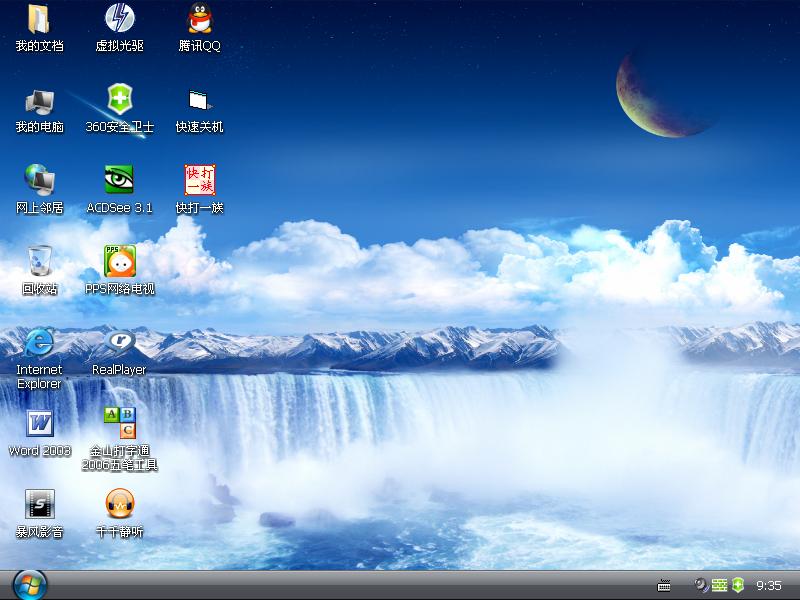Open PPS网络电视 desktop icon
This screenshot has height=600, width=800.
[119, 261]
